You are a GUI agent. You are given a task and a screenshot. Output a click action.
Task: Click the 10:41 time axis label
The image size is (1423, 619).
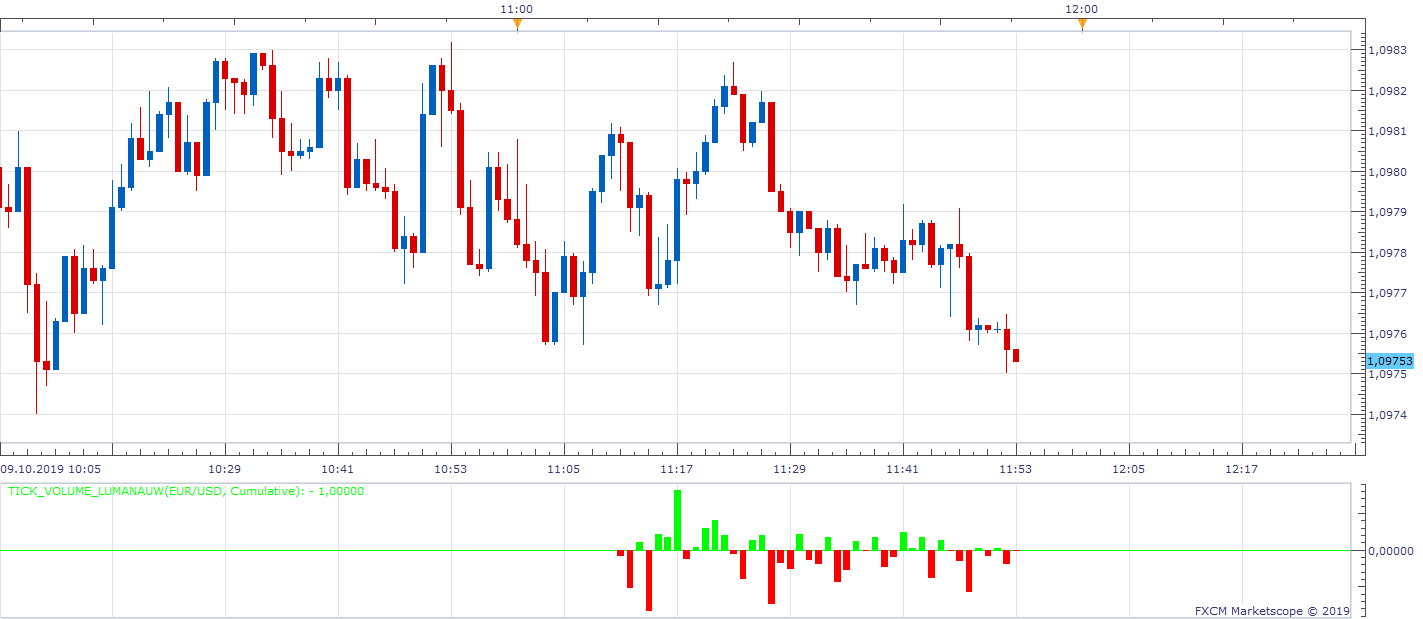click(x=338, y=469)
